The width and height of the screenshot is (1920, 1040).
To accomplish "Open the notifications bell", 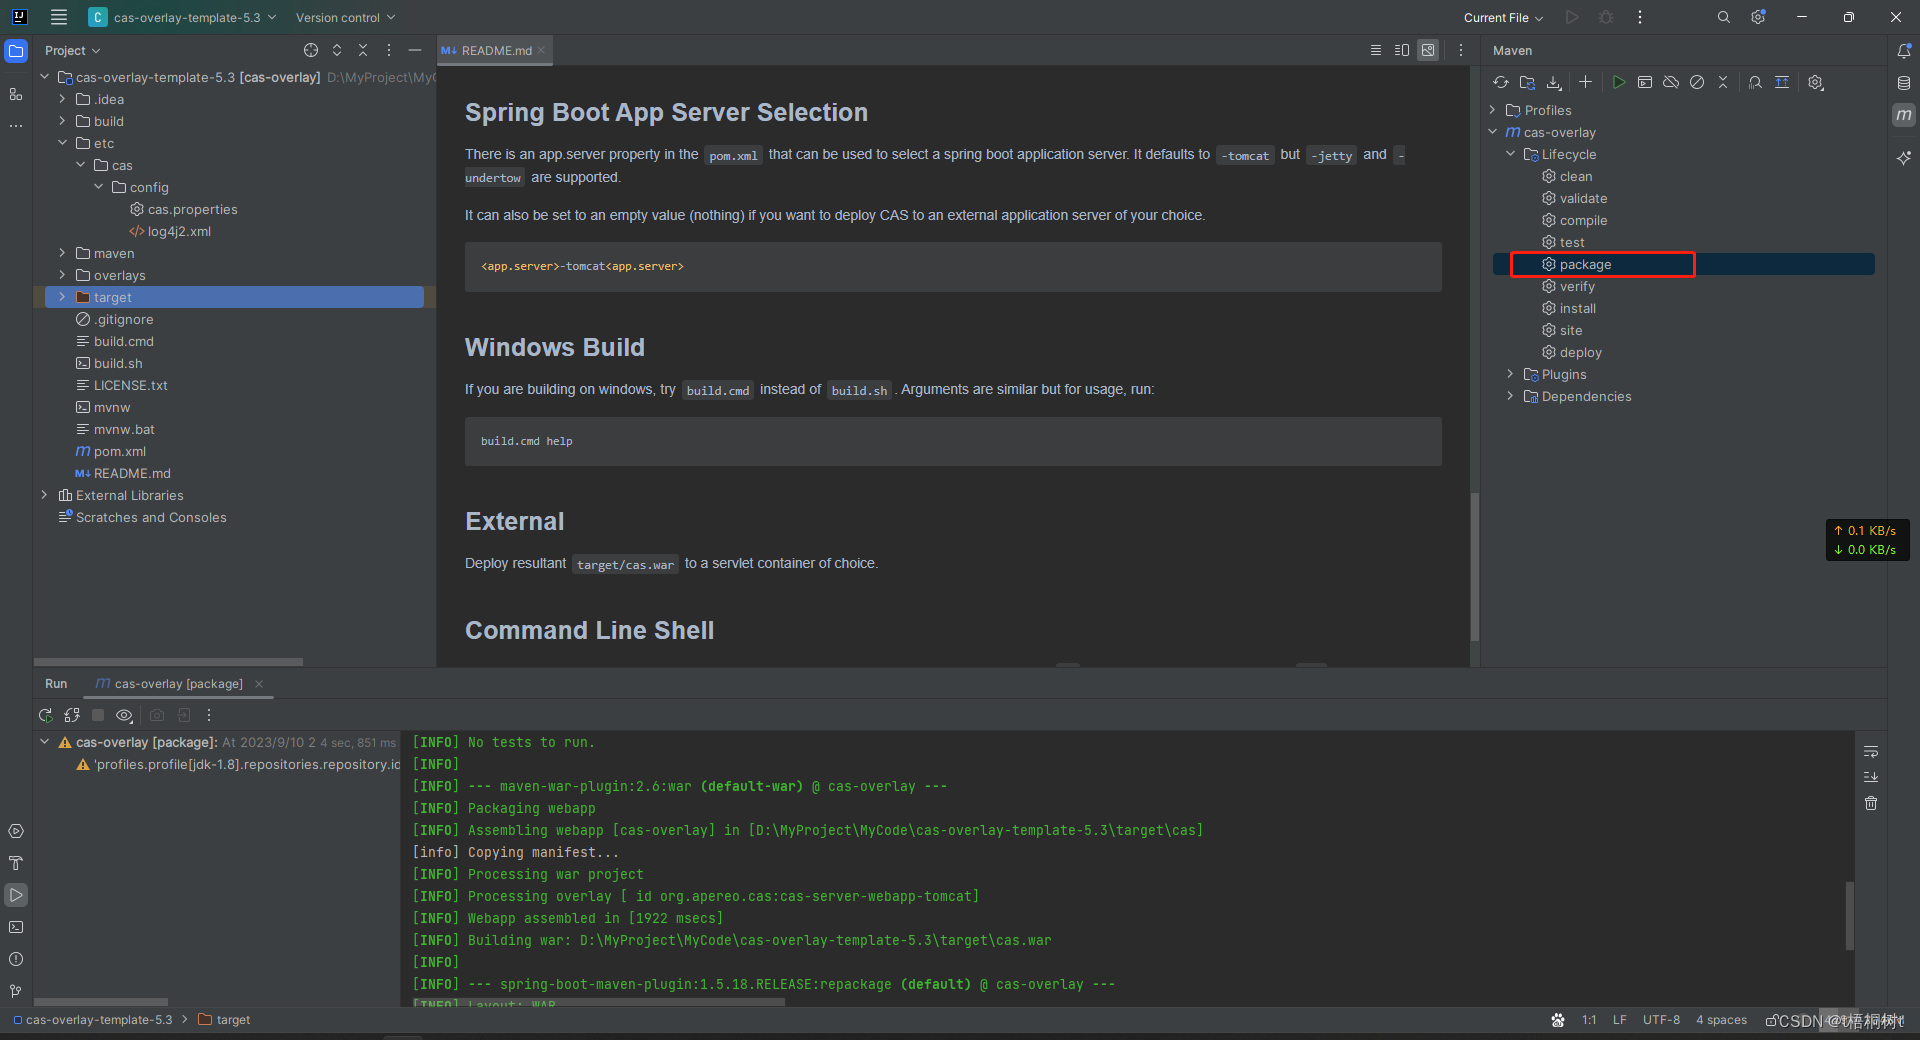I will pyautogui.click(x=1904, y=51).
